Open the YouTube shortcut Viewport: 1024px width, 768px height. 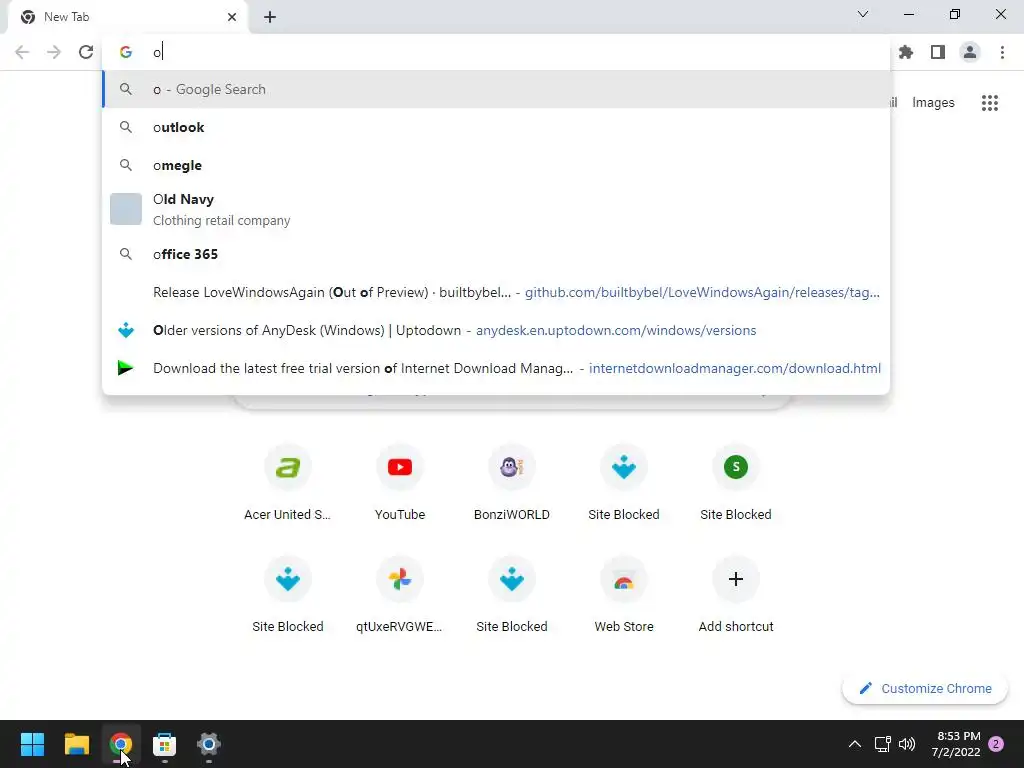coord(400,483)
